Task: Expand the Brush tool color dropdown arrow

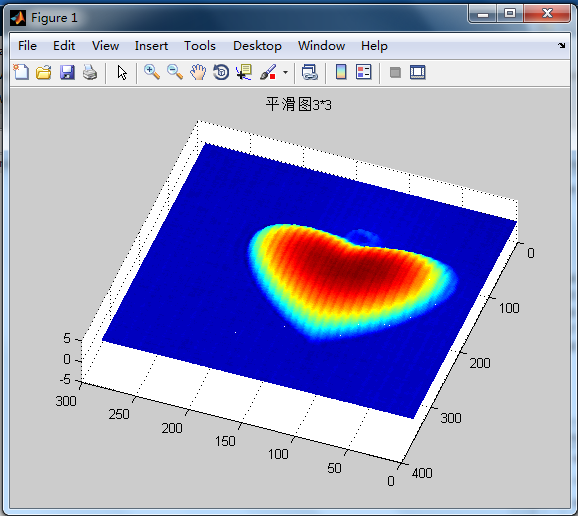Action: tap(285, 72)
